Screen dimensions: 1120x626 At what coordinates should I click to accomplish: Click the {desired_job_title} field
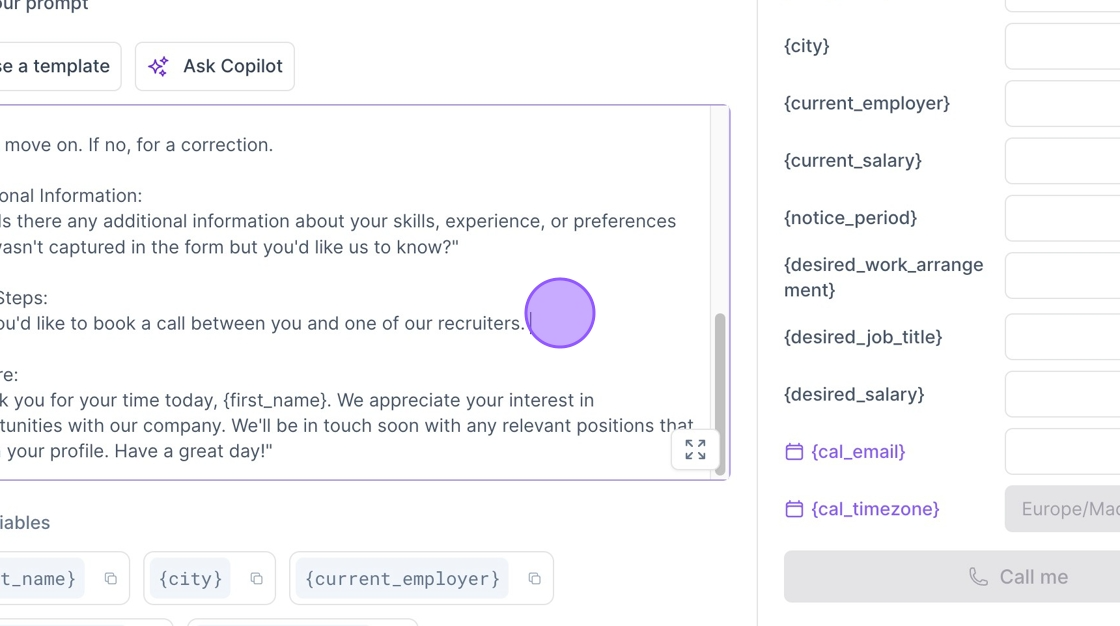(x=1062, y=337)
